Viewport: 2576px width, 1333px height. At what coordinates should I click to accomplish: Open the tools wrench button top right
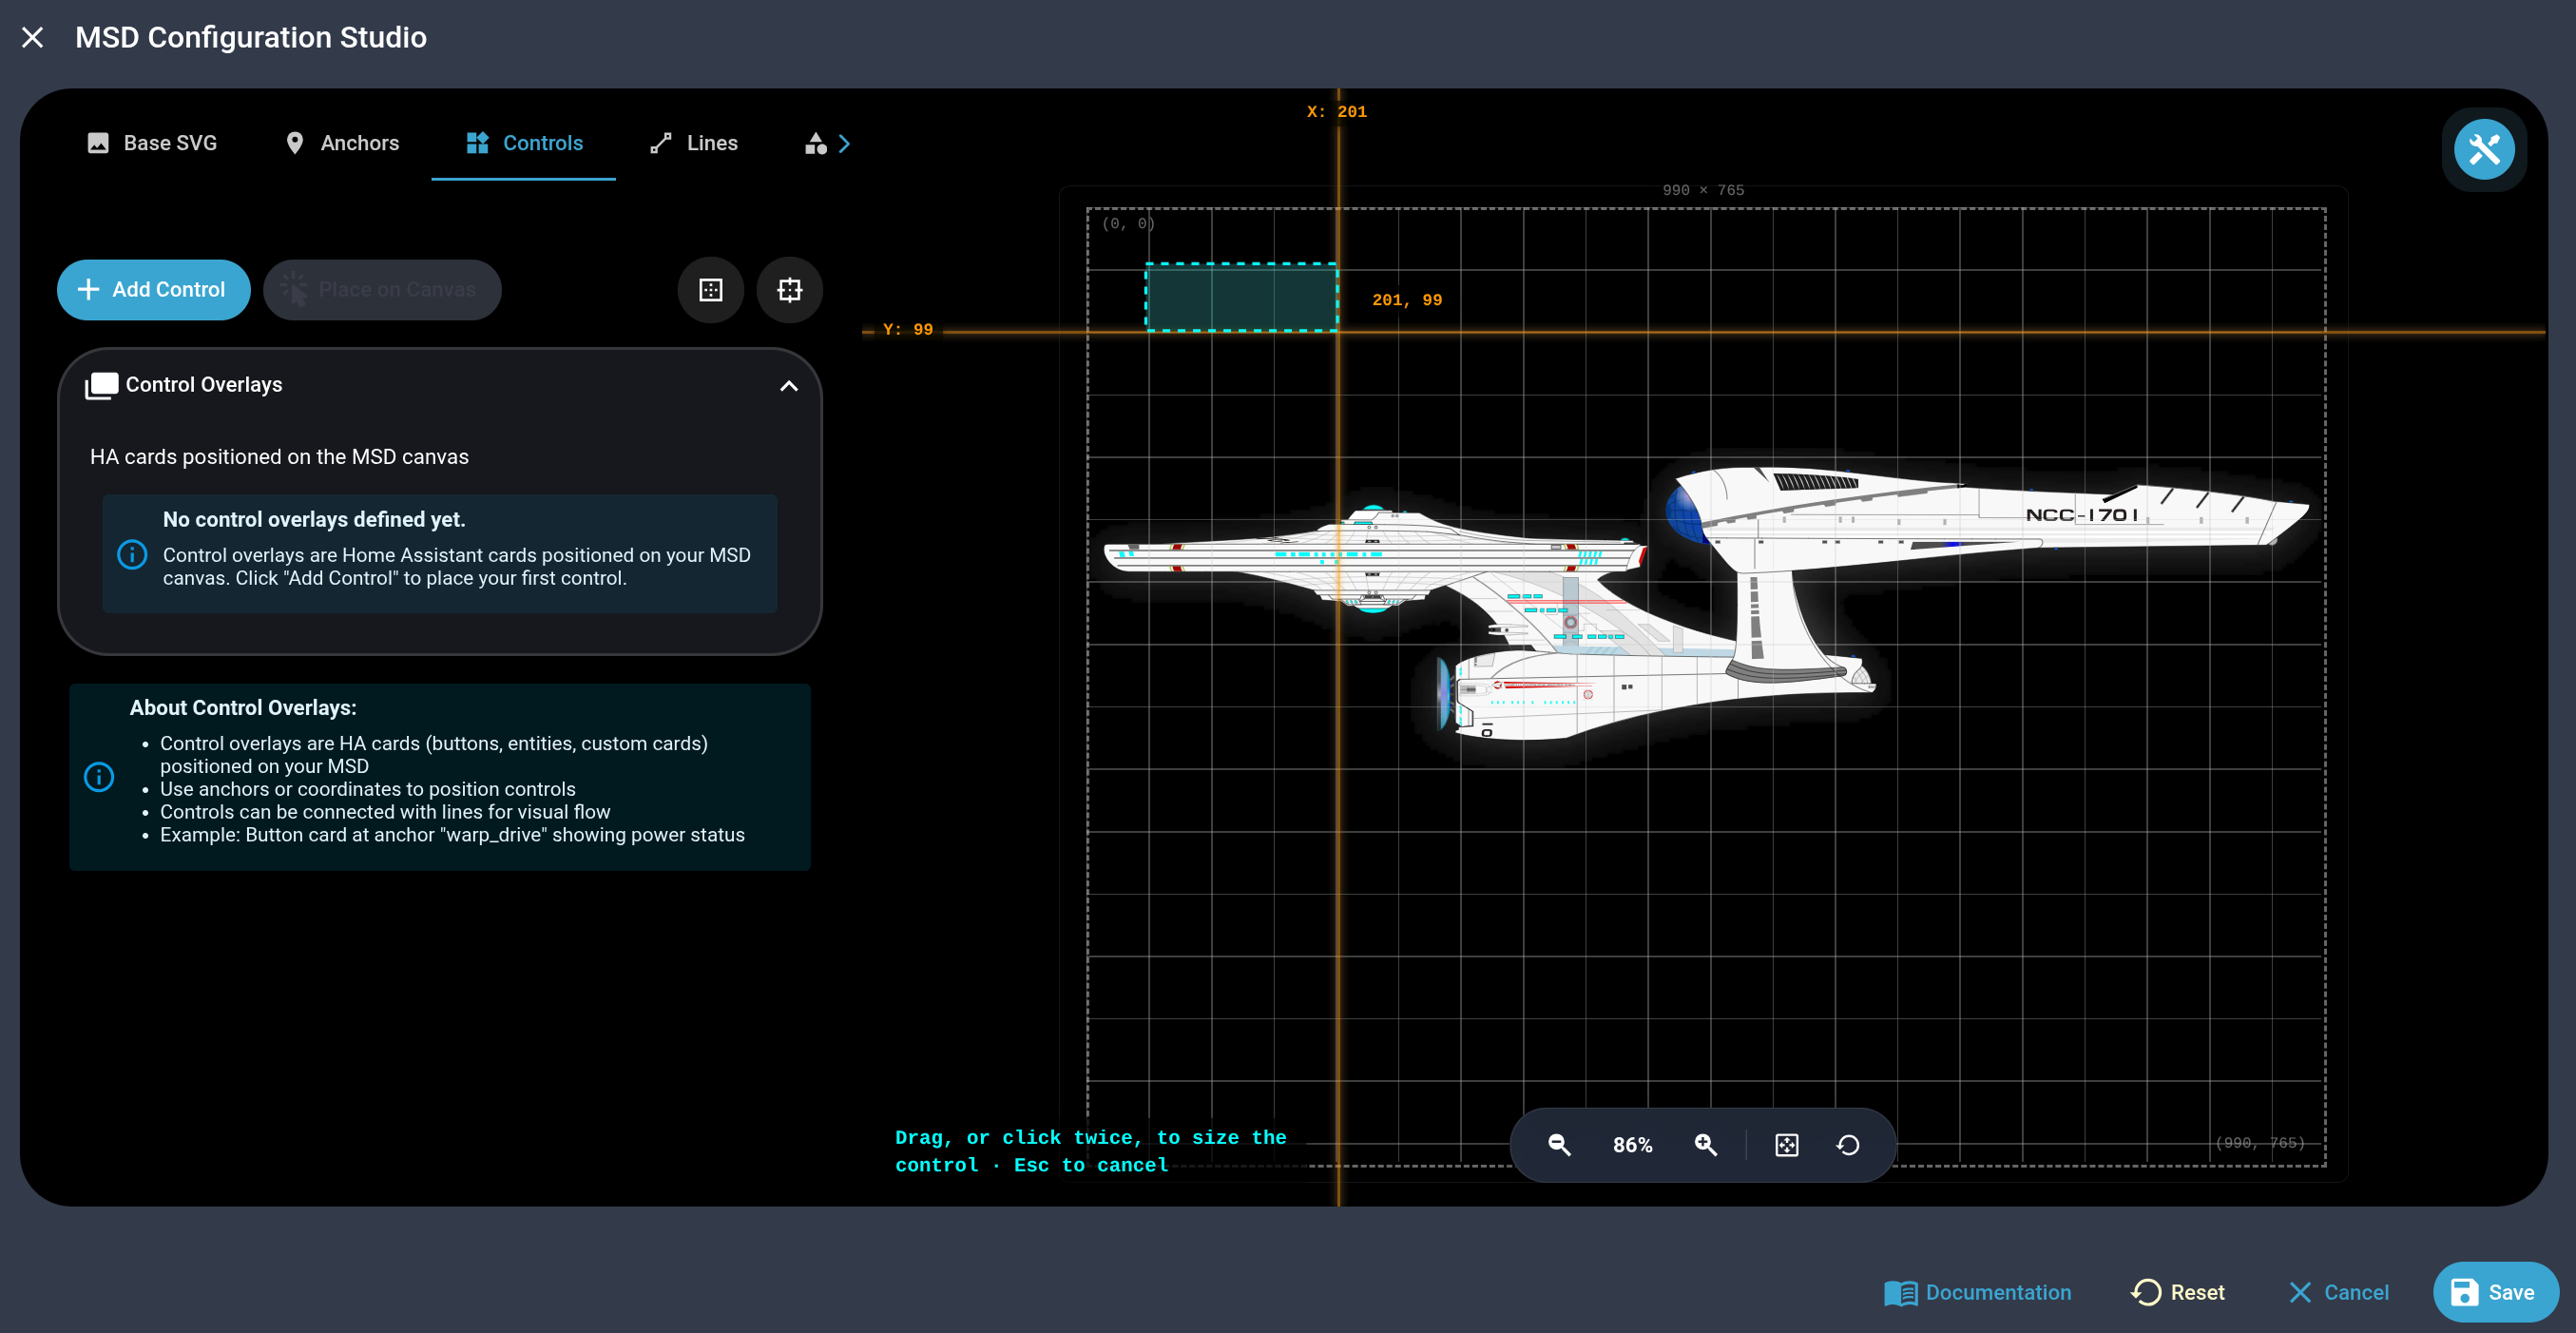point(2485,150)
